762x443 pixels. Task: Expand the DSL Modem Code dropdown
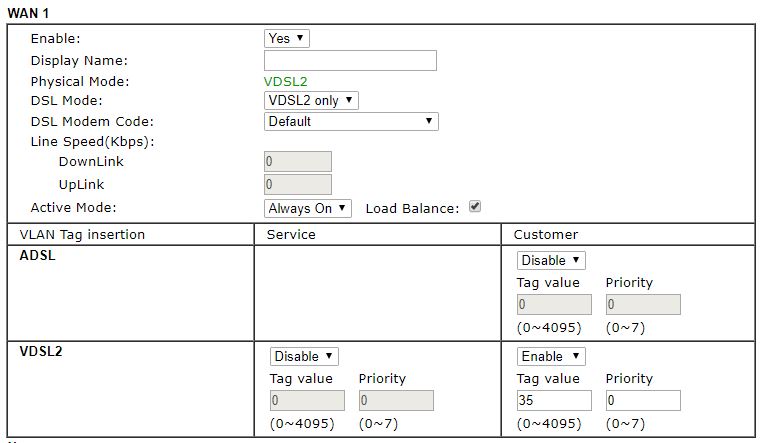click(x=351, y=121)
